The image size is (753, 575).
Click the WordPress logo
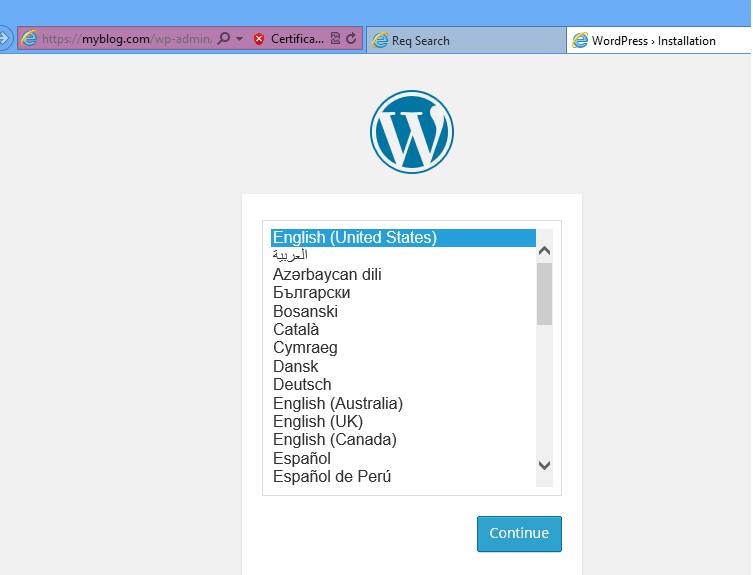[412, 132]
